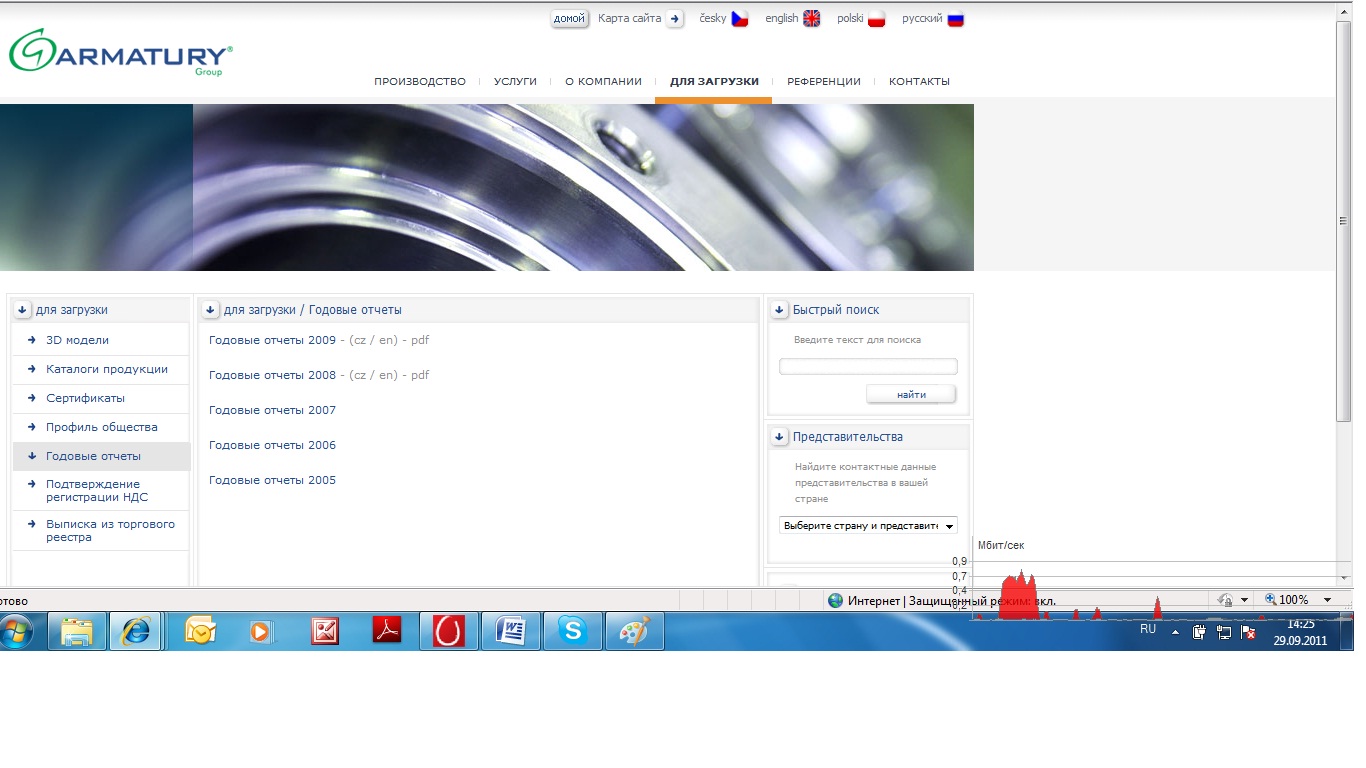Launch Opera browser from taskbar
This screenshot has width=1366, height=768.
click(449, 631)
